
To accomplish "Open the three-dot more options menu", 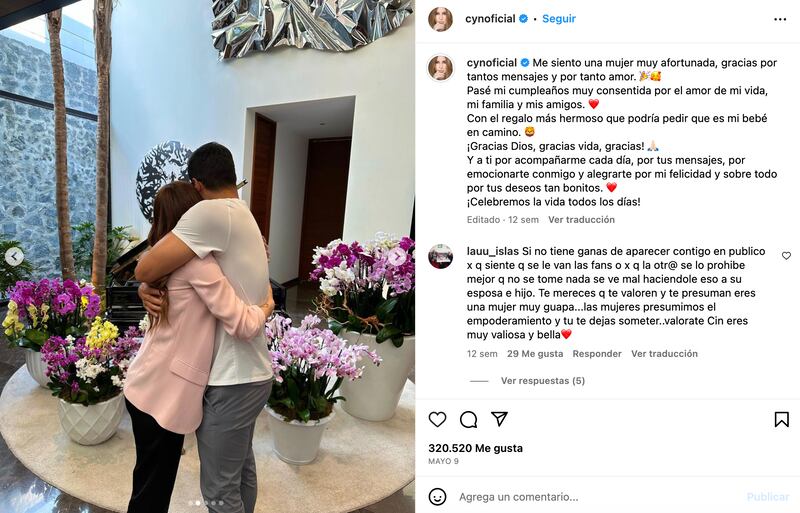I will point(780,19).
